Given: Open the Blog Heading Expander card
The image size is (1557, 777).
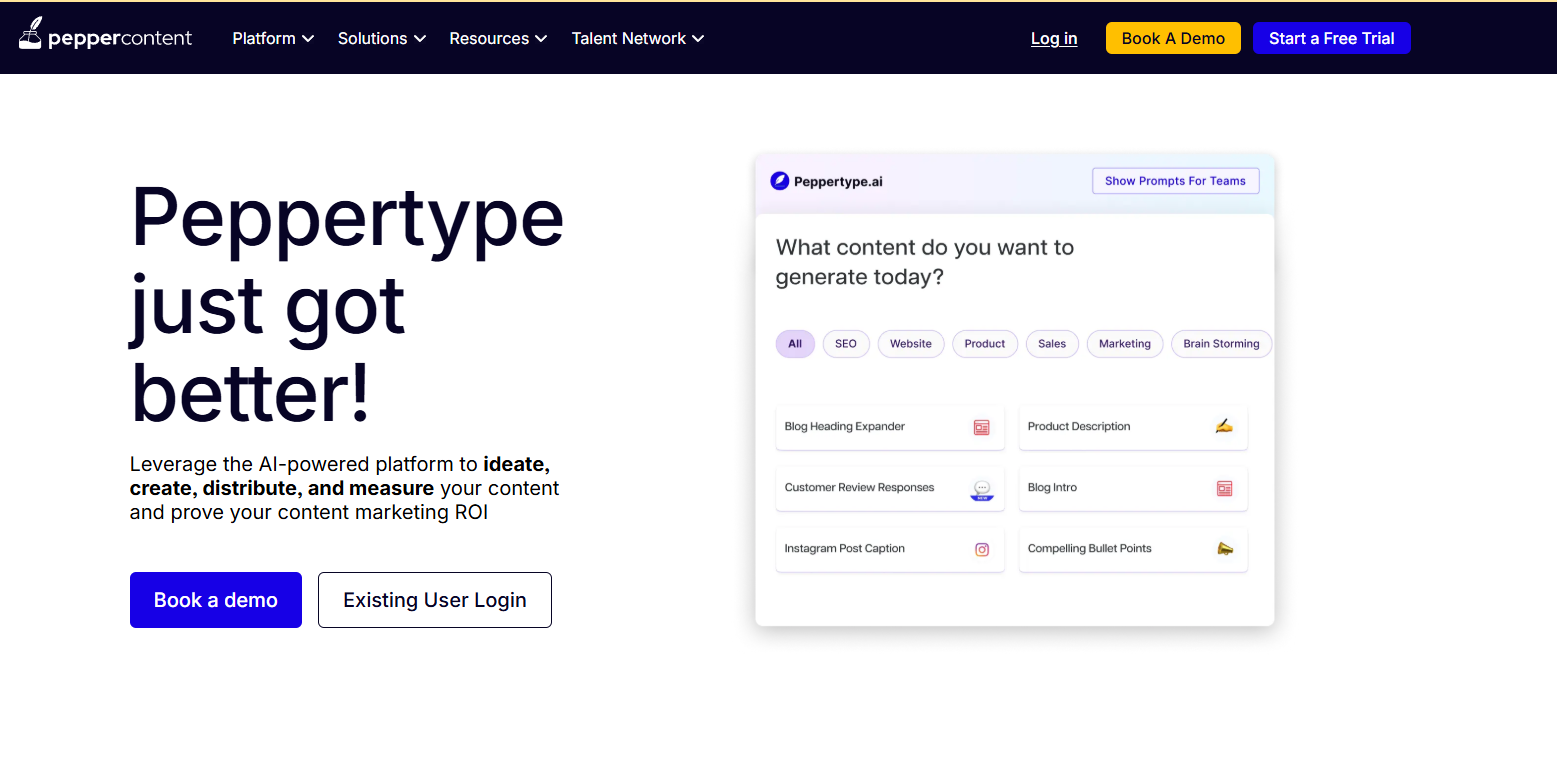Looking at the screenshot, I should (x=890, y=427).
